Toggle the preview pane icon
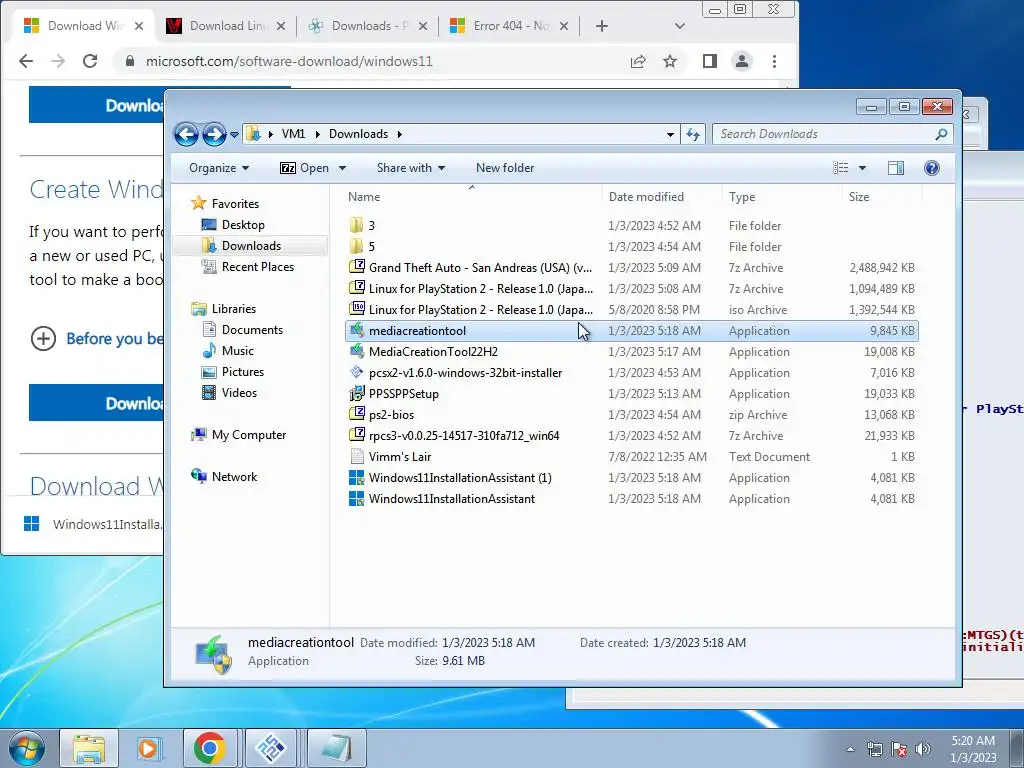1024x768 pixels. (896, 168)
